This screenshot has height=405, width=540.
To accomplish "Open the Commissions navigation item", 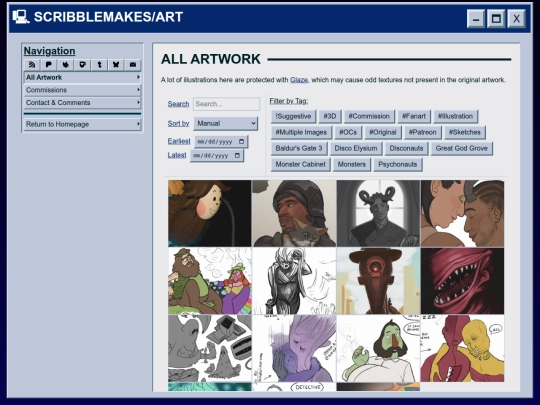I will coord(82,90).
